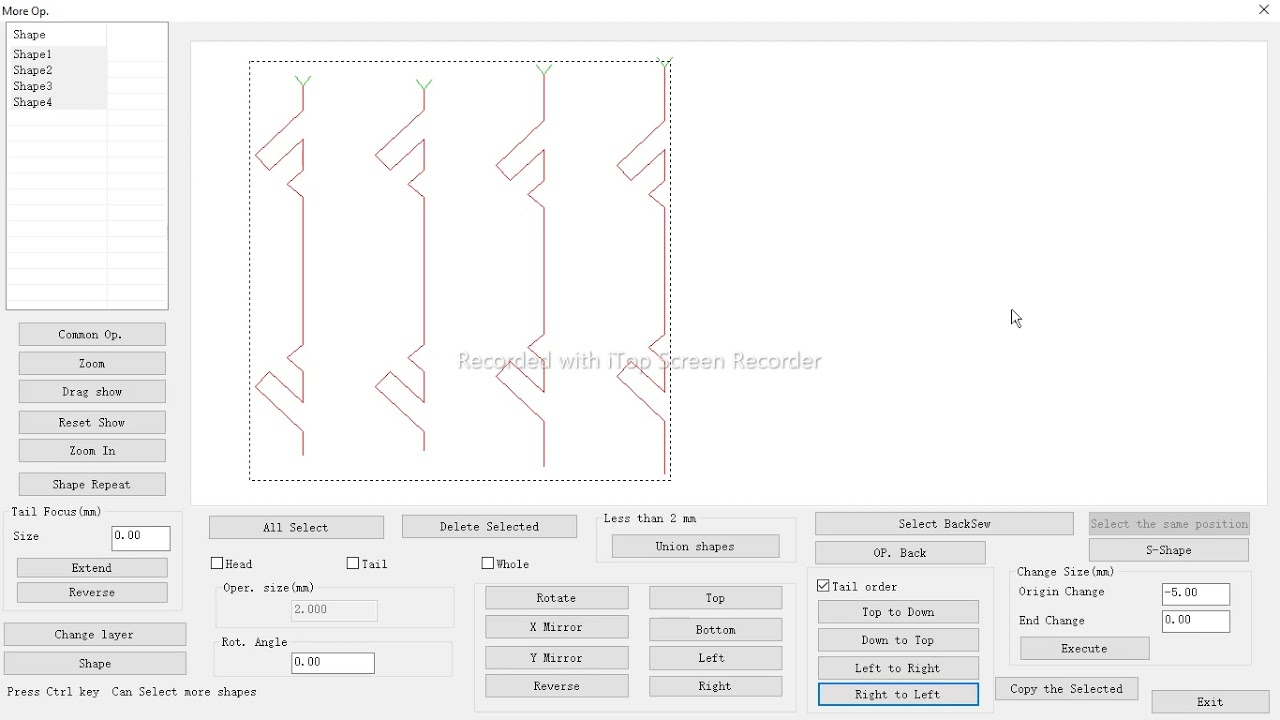Click Select BackSew button
Viewport: 1280px width, 720px height.
click(x=944, y=524)
